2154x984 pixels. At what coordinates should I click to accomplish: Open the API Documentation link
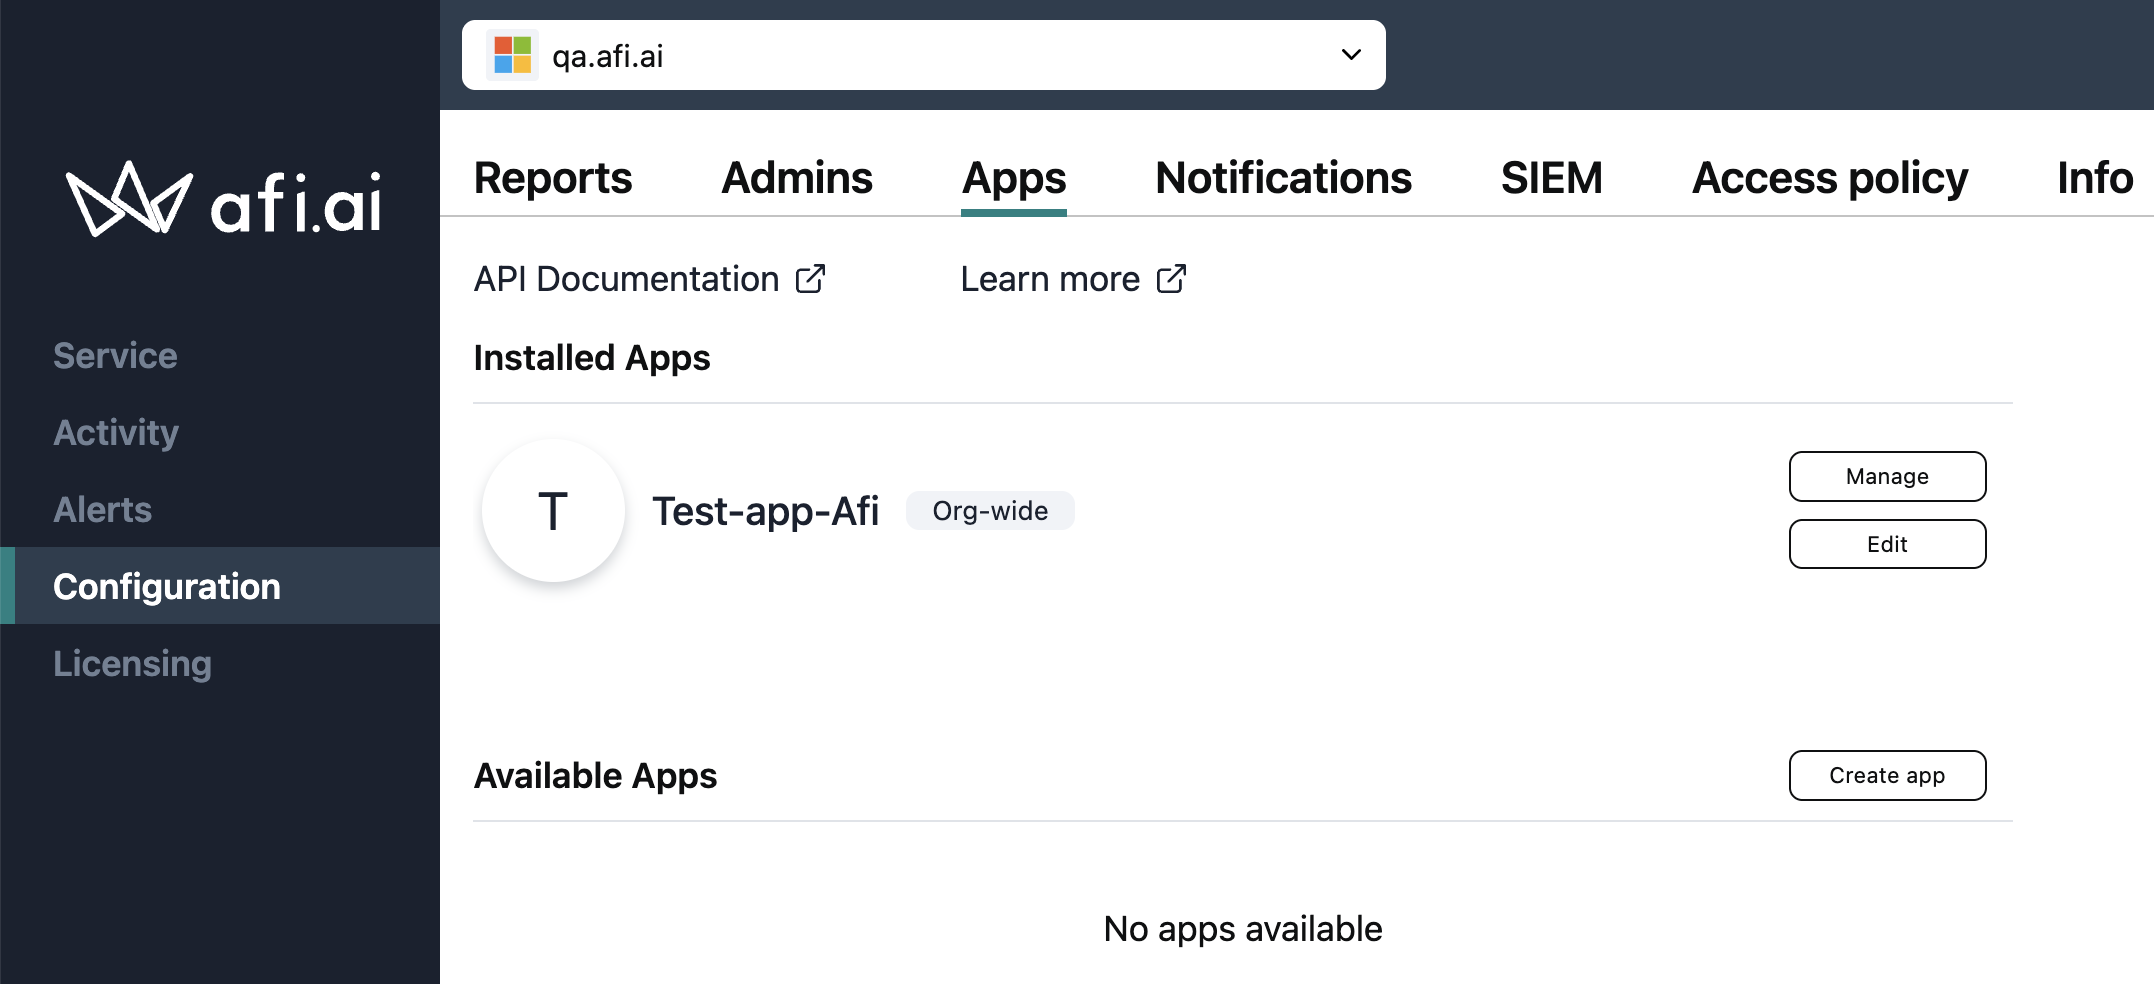coord(626,279)
